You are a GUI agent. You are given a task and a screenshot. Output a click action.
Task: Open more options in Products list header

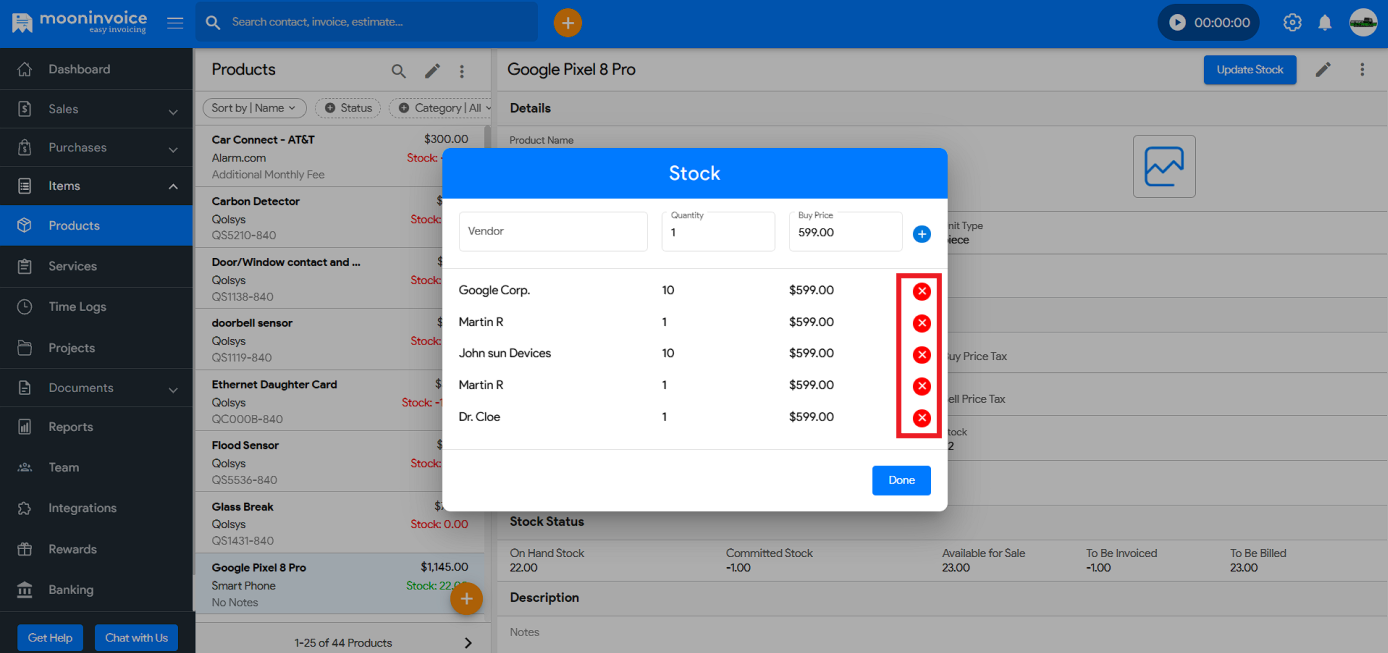click(462, 71)
